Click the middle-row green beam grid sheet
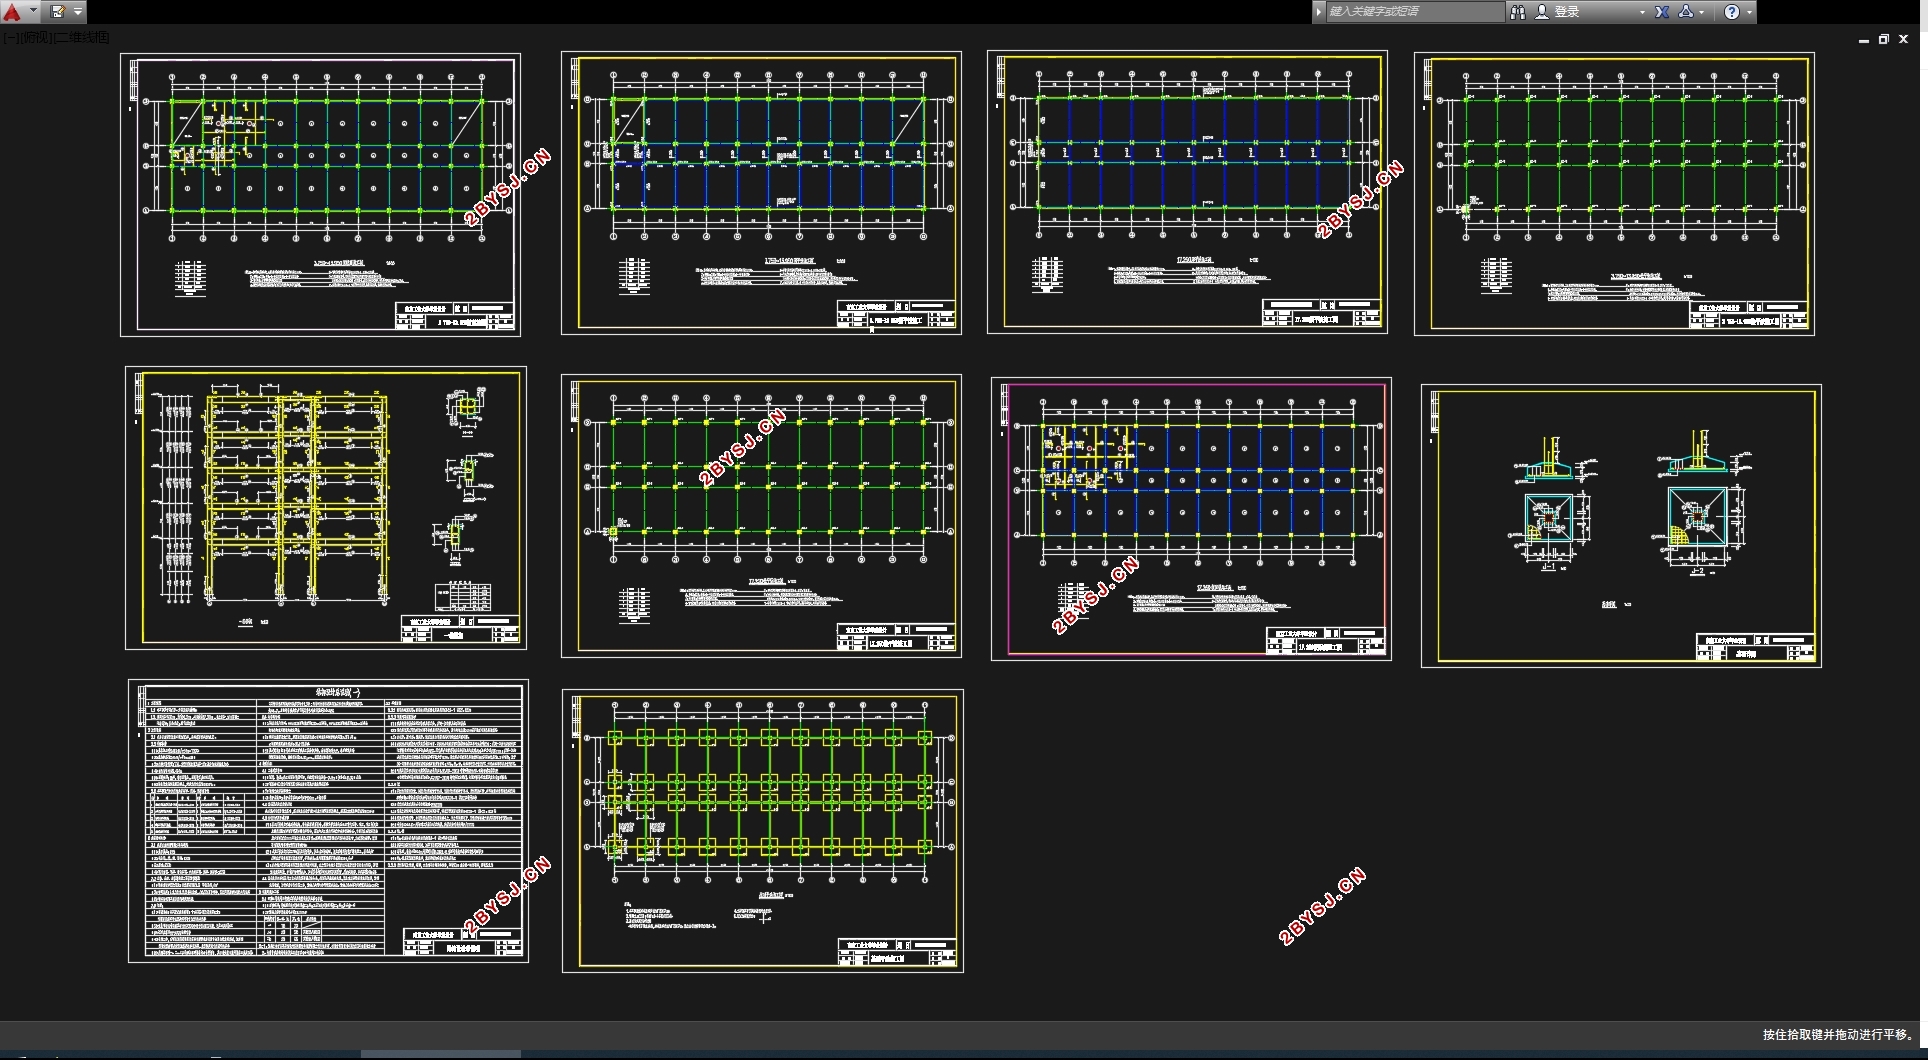Screen dimensions: 1928x1060 tap(761, 516)
